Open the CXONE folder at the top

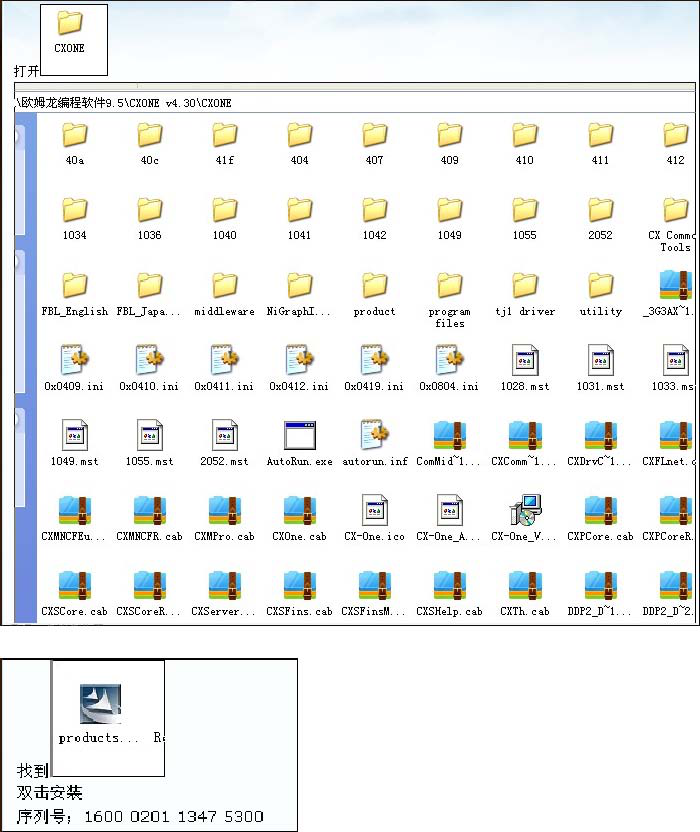(70, 33)
